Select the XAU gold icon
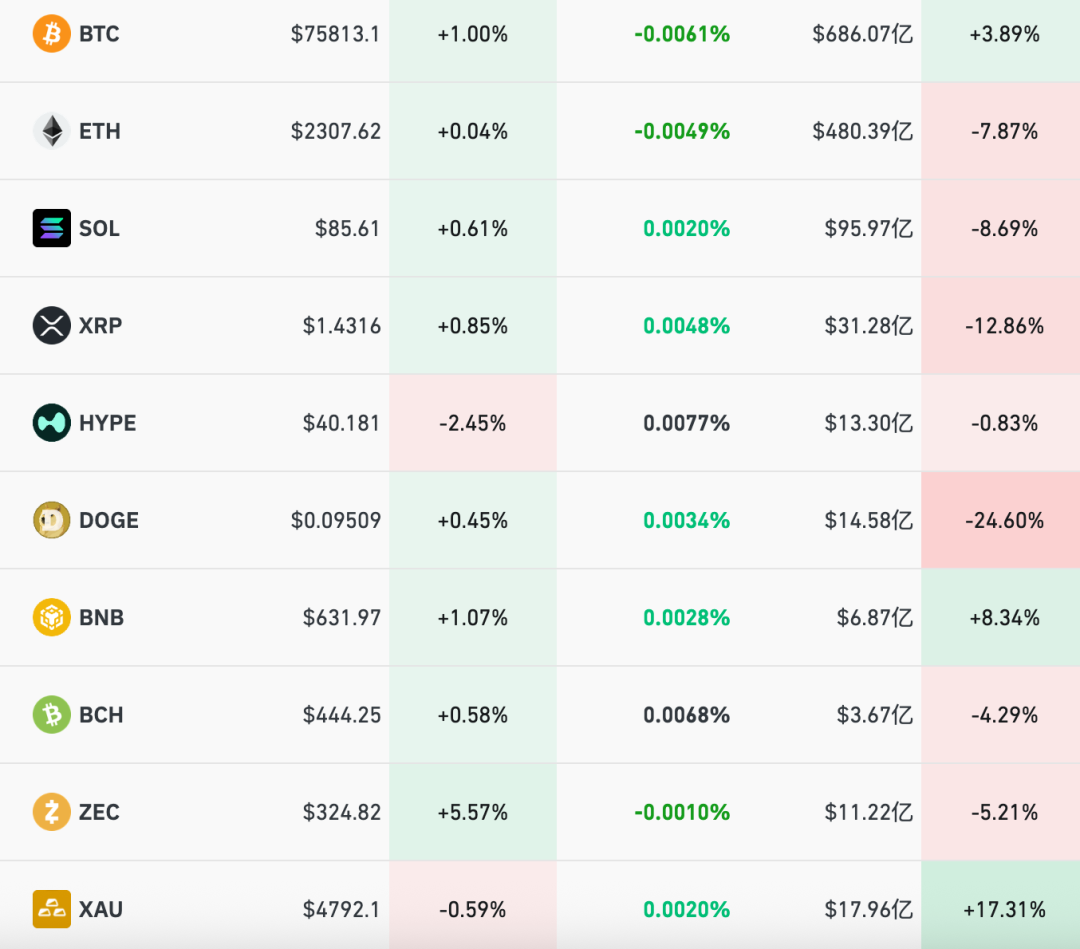This screenshot has height=949, width=1080. click(51, 909)
